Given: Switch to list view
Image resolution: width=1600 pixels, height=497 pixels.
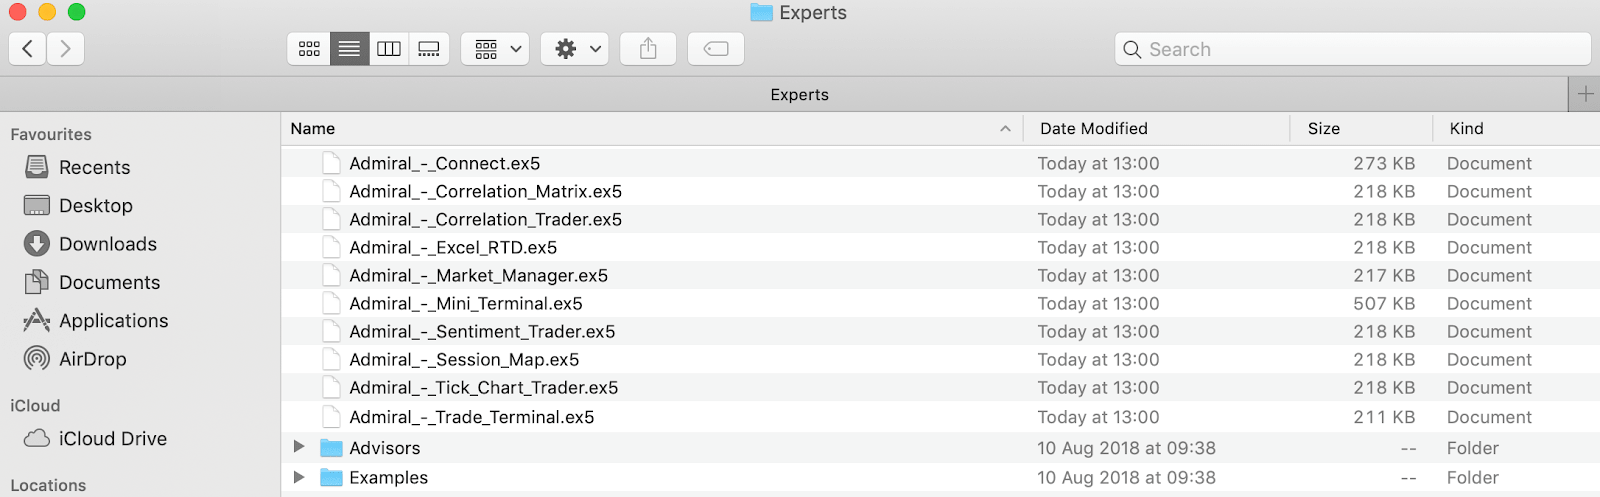Looking at the screenshot, I should (349, 49).
